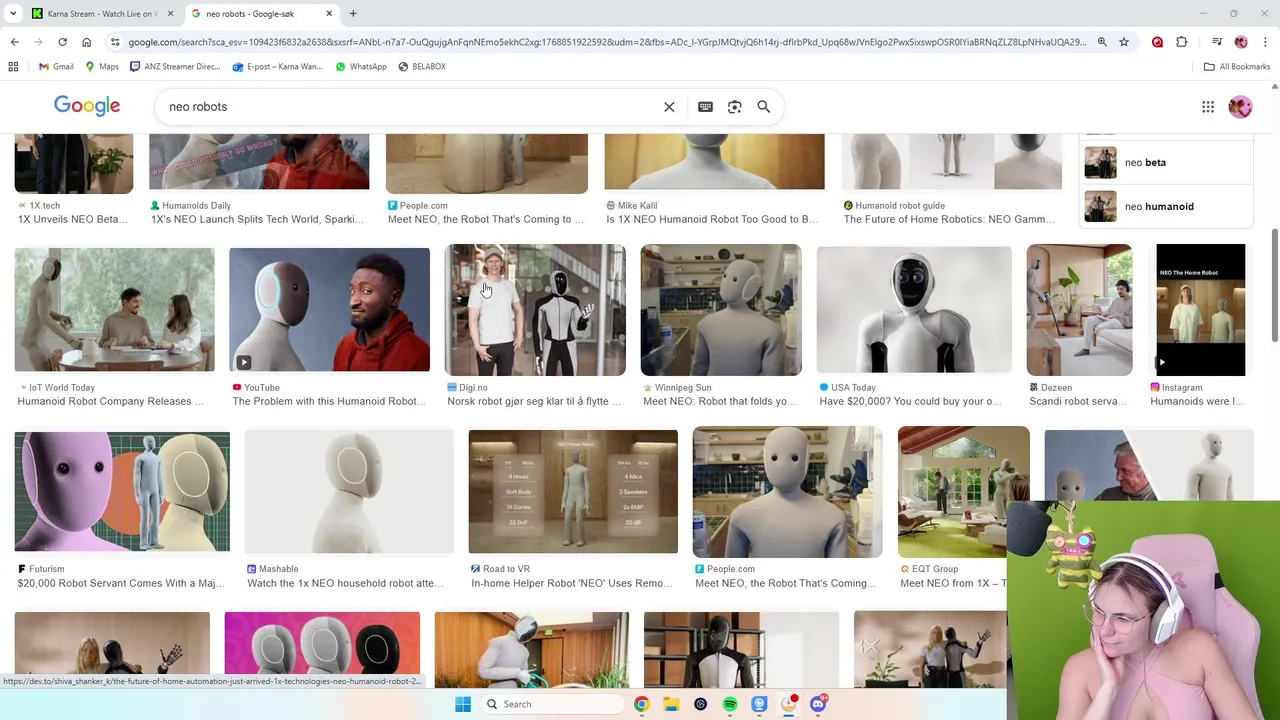This screenshot has height=720, width=1280.
Task: Reload the page
Action: (x=62, y=42)
